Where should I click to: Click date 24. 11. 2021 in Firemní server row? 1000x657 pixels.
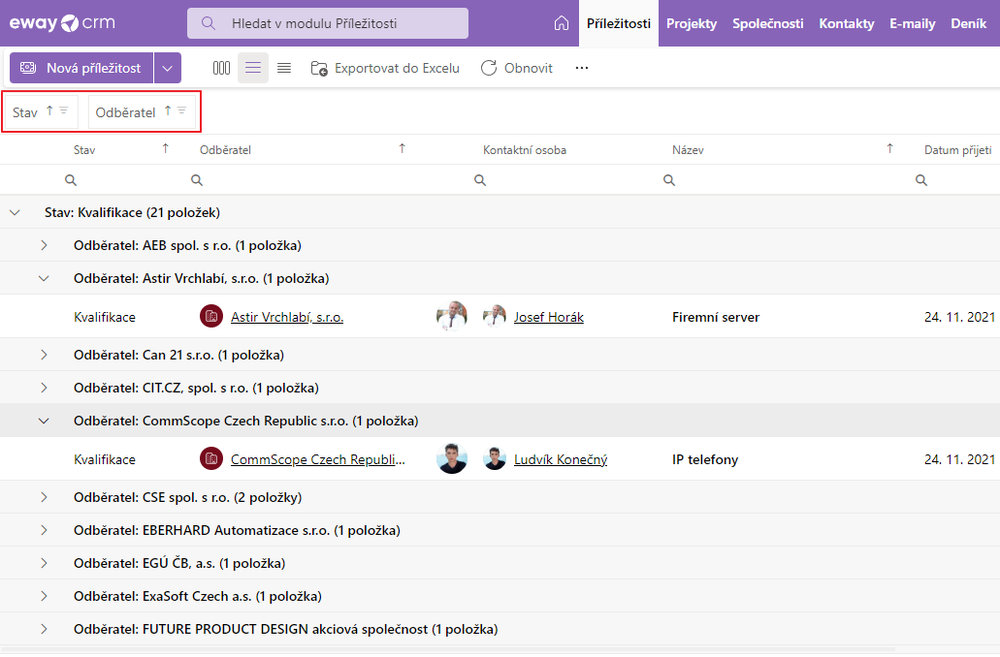[x=959, y=317]
